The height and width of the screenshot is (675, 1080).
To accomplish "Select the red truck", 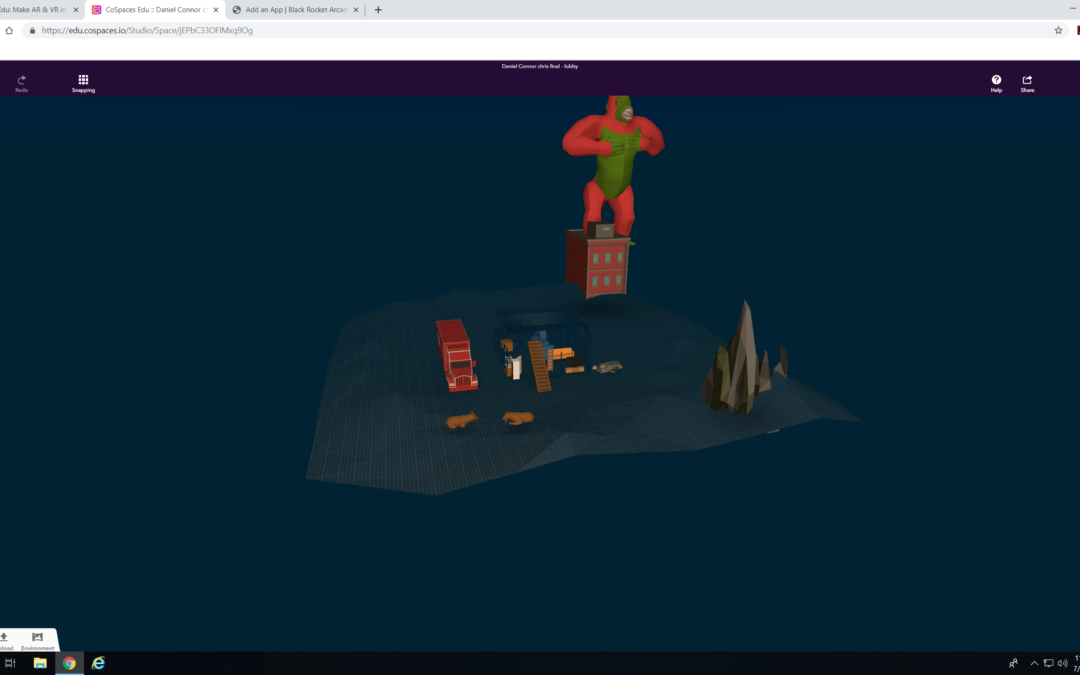I will (x=456, y=355).
